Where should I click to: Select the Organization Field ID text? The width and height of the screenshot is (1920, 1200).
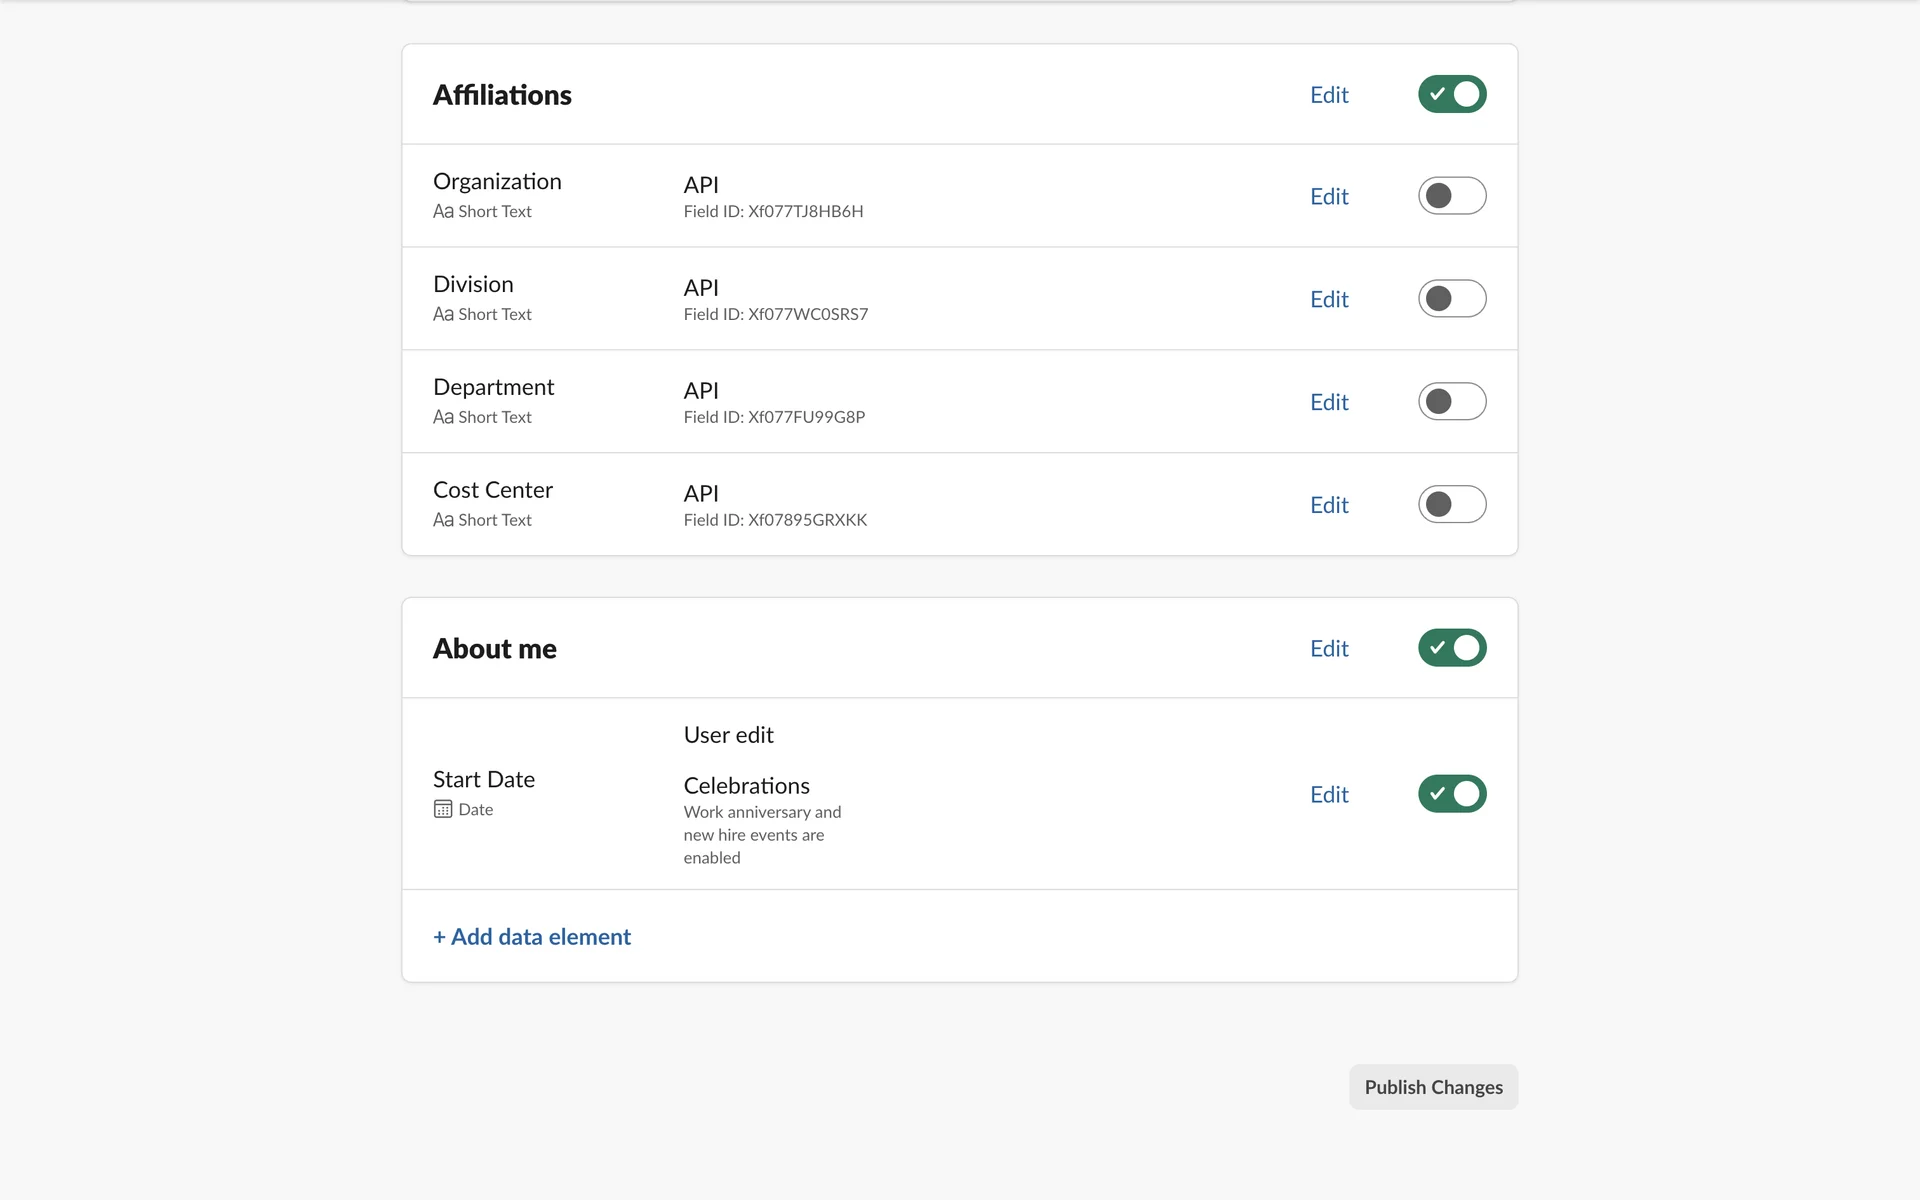click(773, 212)
